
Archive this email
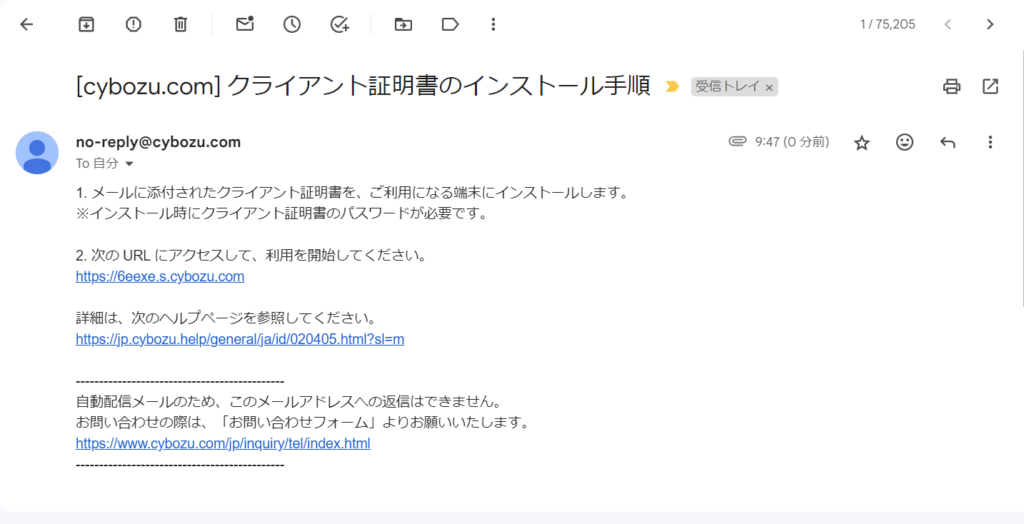[x=86, y=24]
